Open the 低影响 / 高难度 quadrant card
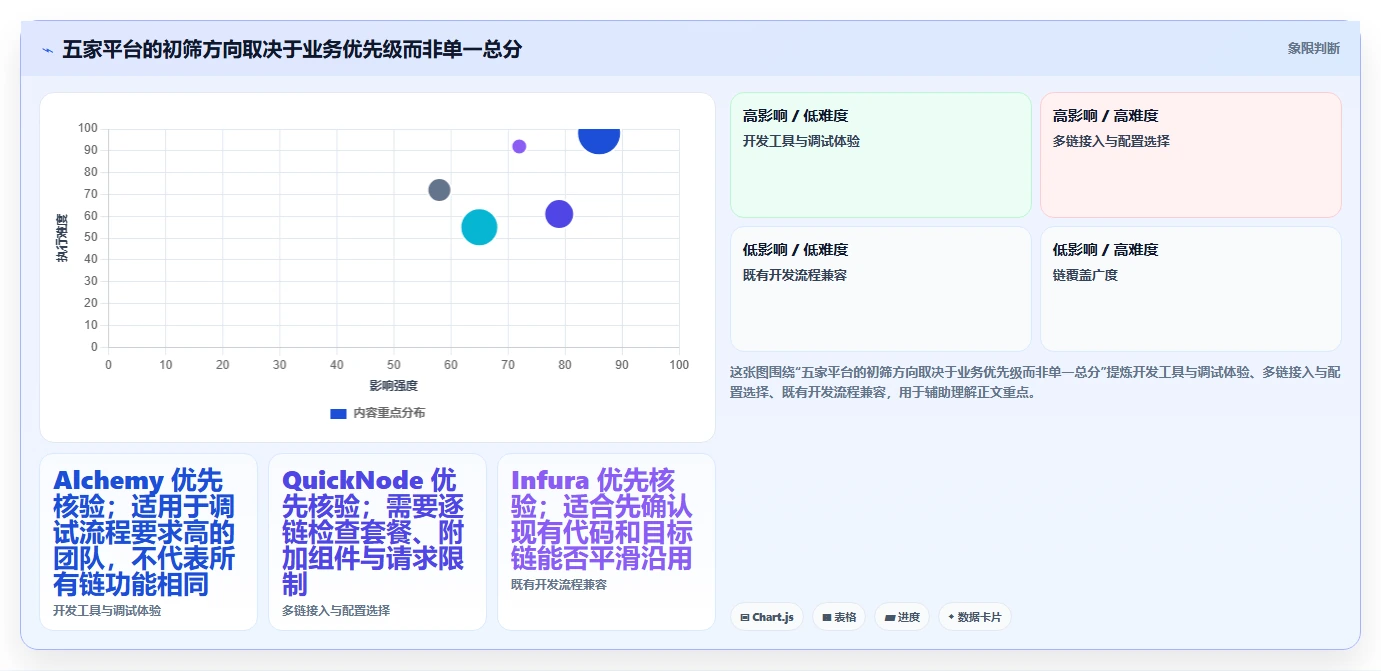The width and height of the screenshot is (1381, 671). pyautogui.click(x=1191, y=289)
